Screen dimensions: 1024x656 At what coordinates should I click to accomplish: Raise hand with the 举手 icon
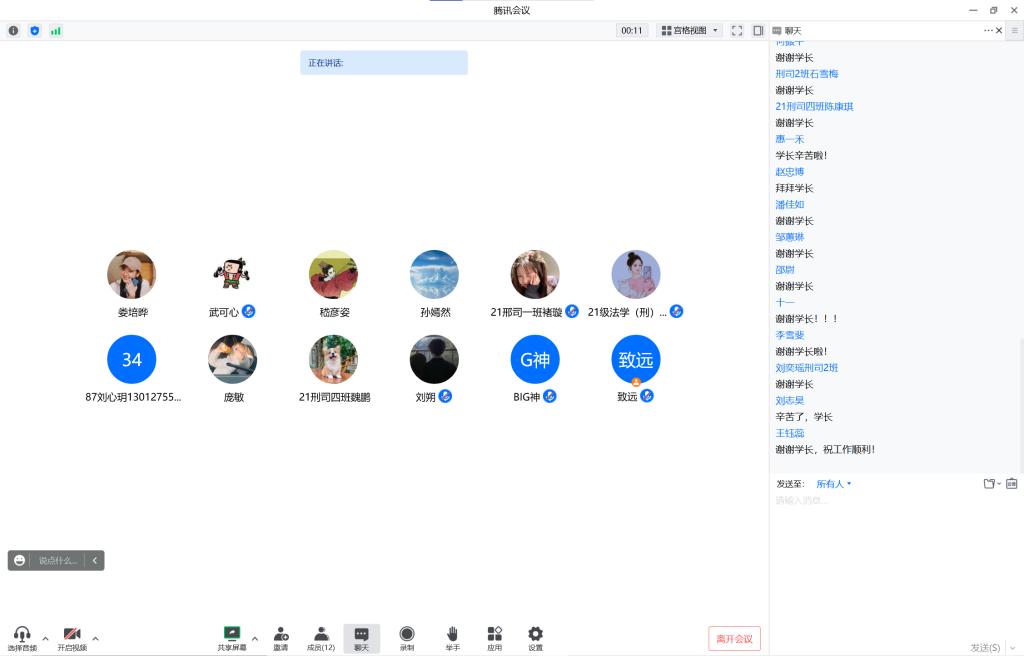(x=453, y=638)
